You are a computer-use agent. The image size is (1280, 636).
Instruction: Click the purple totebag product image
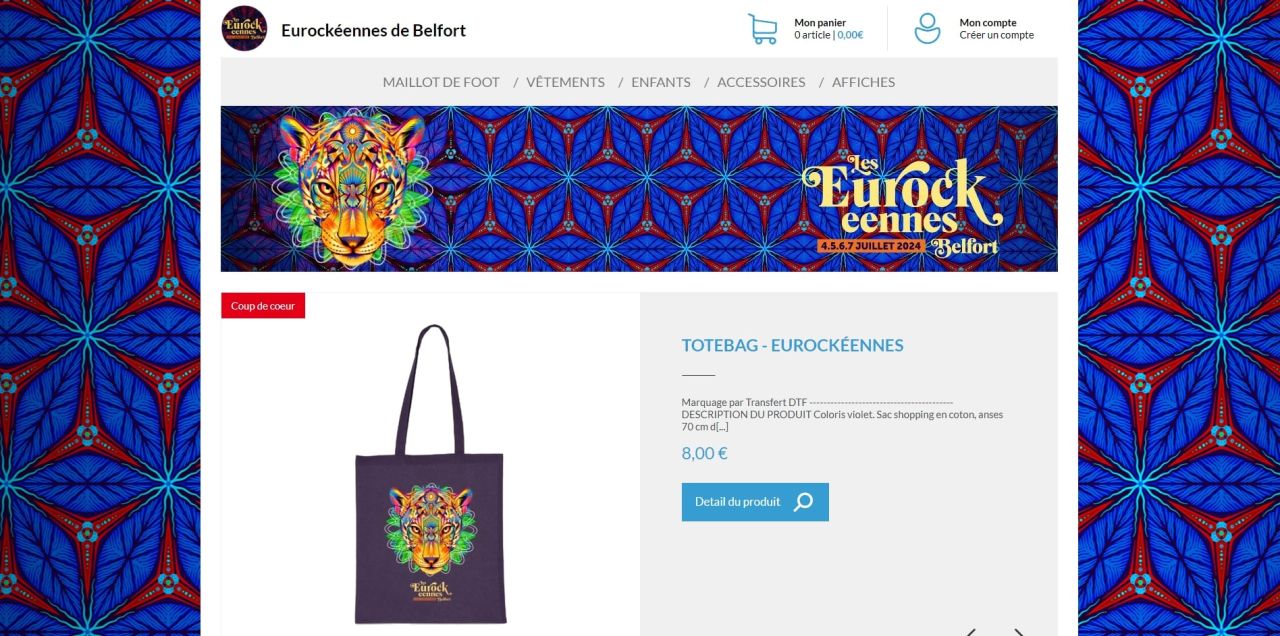430,474
